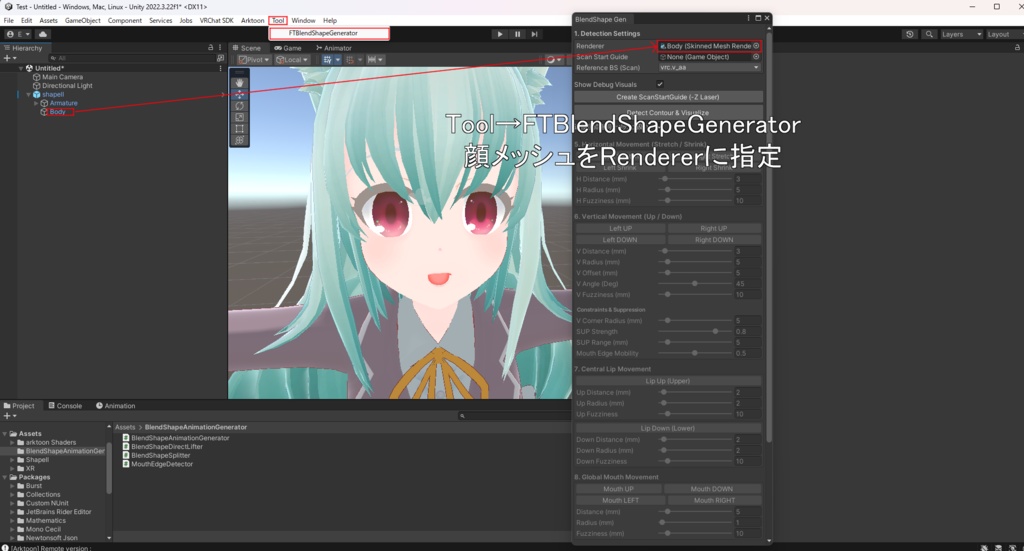The image size is (1024, 551).
Task: Click the Pause button
Action: pyautogui.click(x=517, y=34)
